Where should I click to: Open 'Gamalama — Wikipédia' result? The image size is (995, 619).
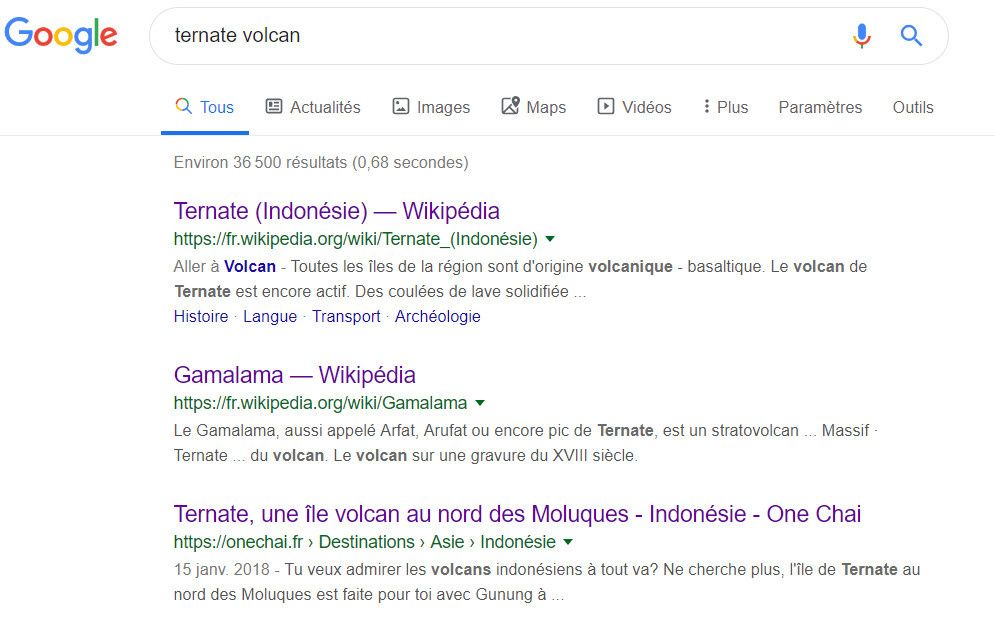(294, 375)
